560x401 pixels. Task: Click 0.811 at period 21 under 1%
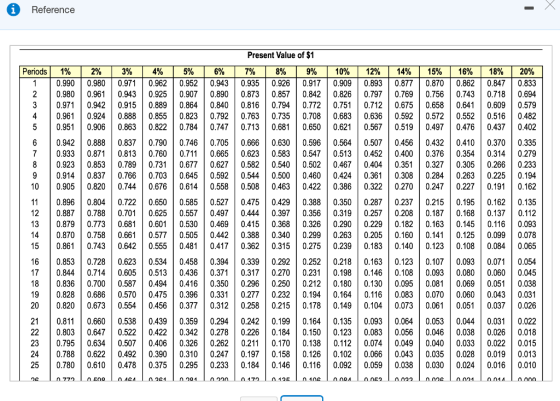[x=66, y=322]
